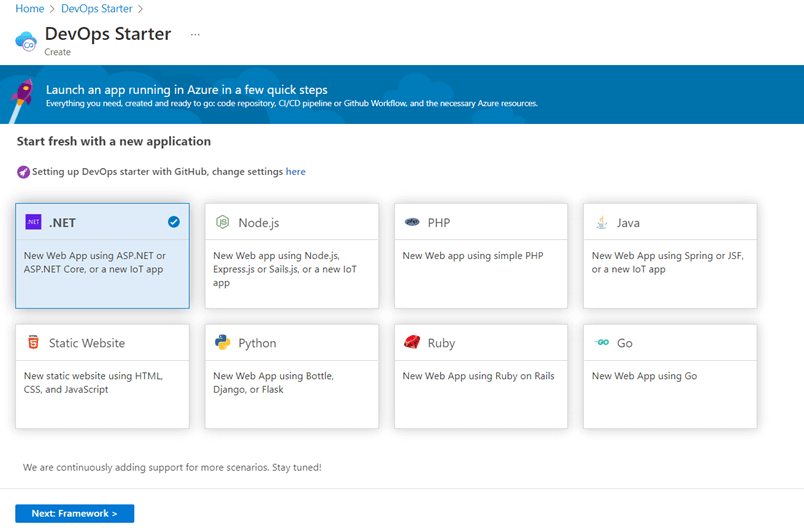This screenshot has width=804, height=532.
Task: Click the .NET purple logo icon
Action: pyautogui.click(x=33, y=222)
